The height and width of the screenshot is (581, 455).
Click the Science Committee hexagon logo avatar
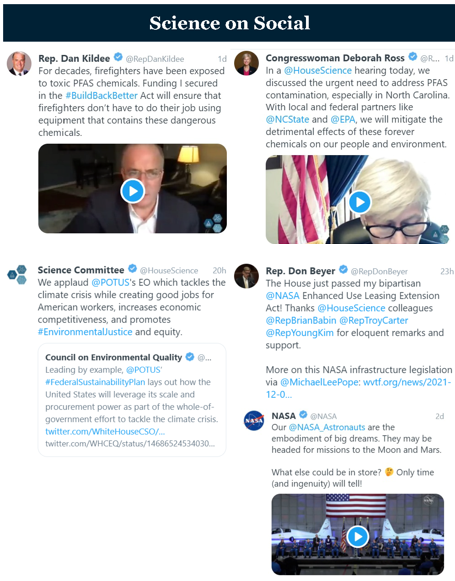pyautogui.click(x=18, y=275)
